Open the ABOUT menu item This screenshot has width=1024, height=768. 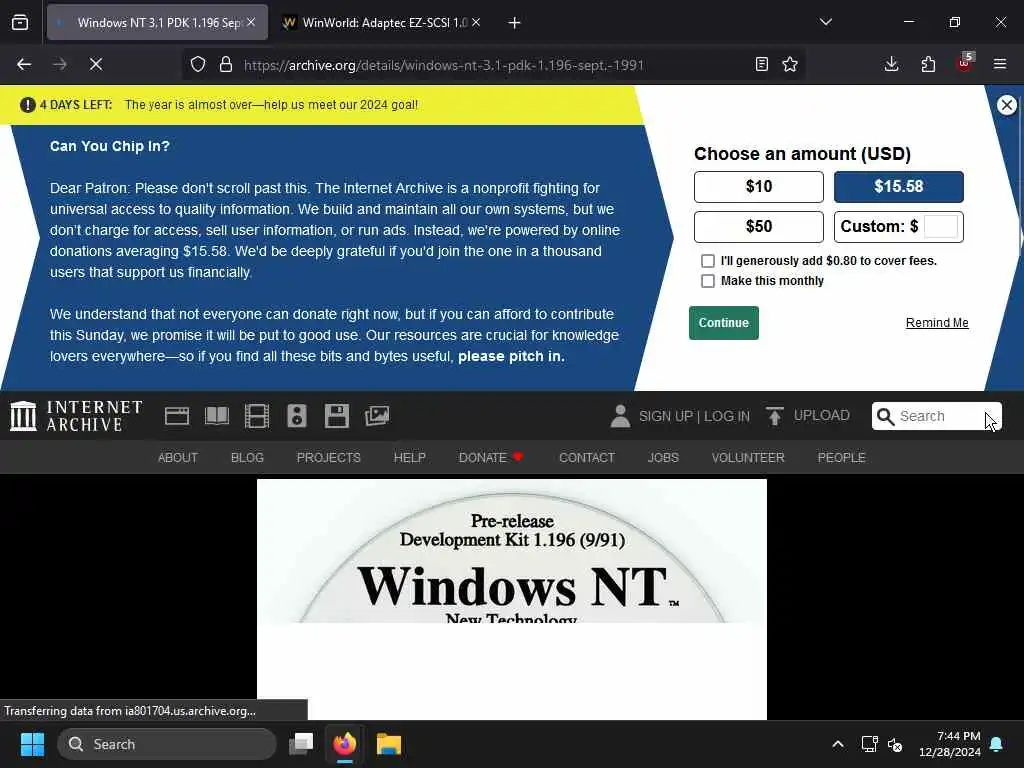(x=178, y=457)
